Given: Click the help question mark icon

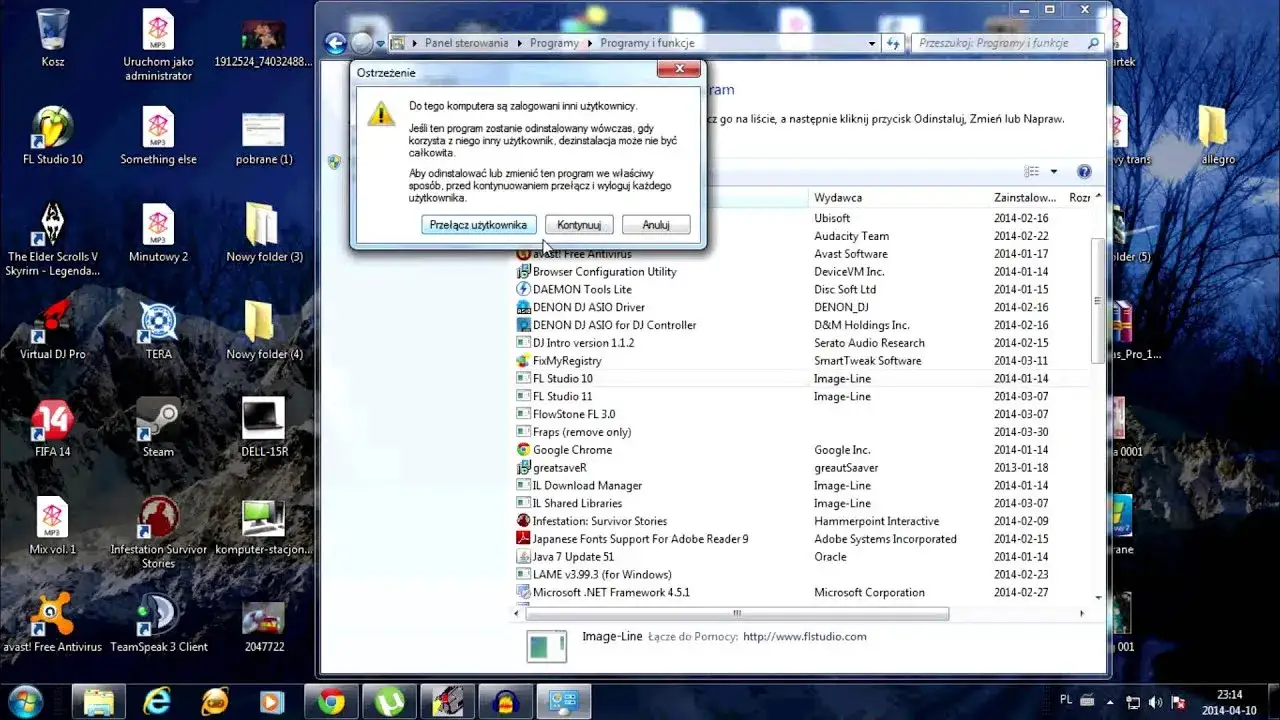Looking at the screenshot, I should pos(1083,172).
